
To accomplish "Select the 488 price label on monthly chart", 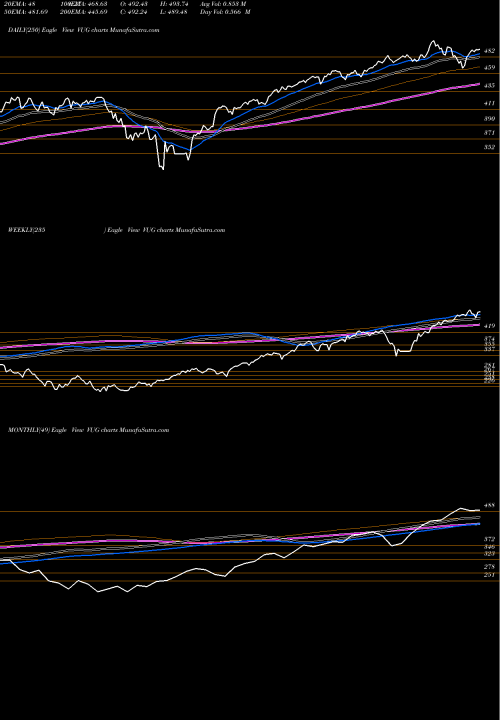I will point(489,505).
